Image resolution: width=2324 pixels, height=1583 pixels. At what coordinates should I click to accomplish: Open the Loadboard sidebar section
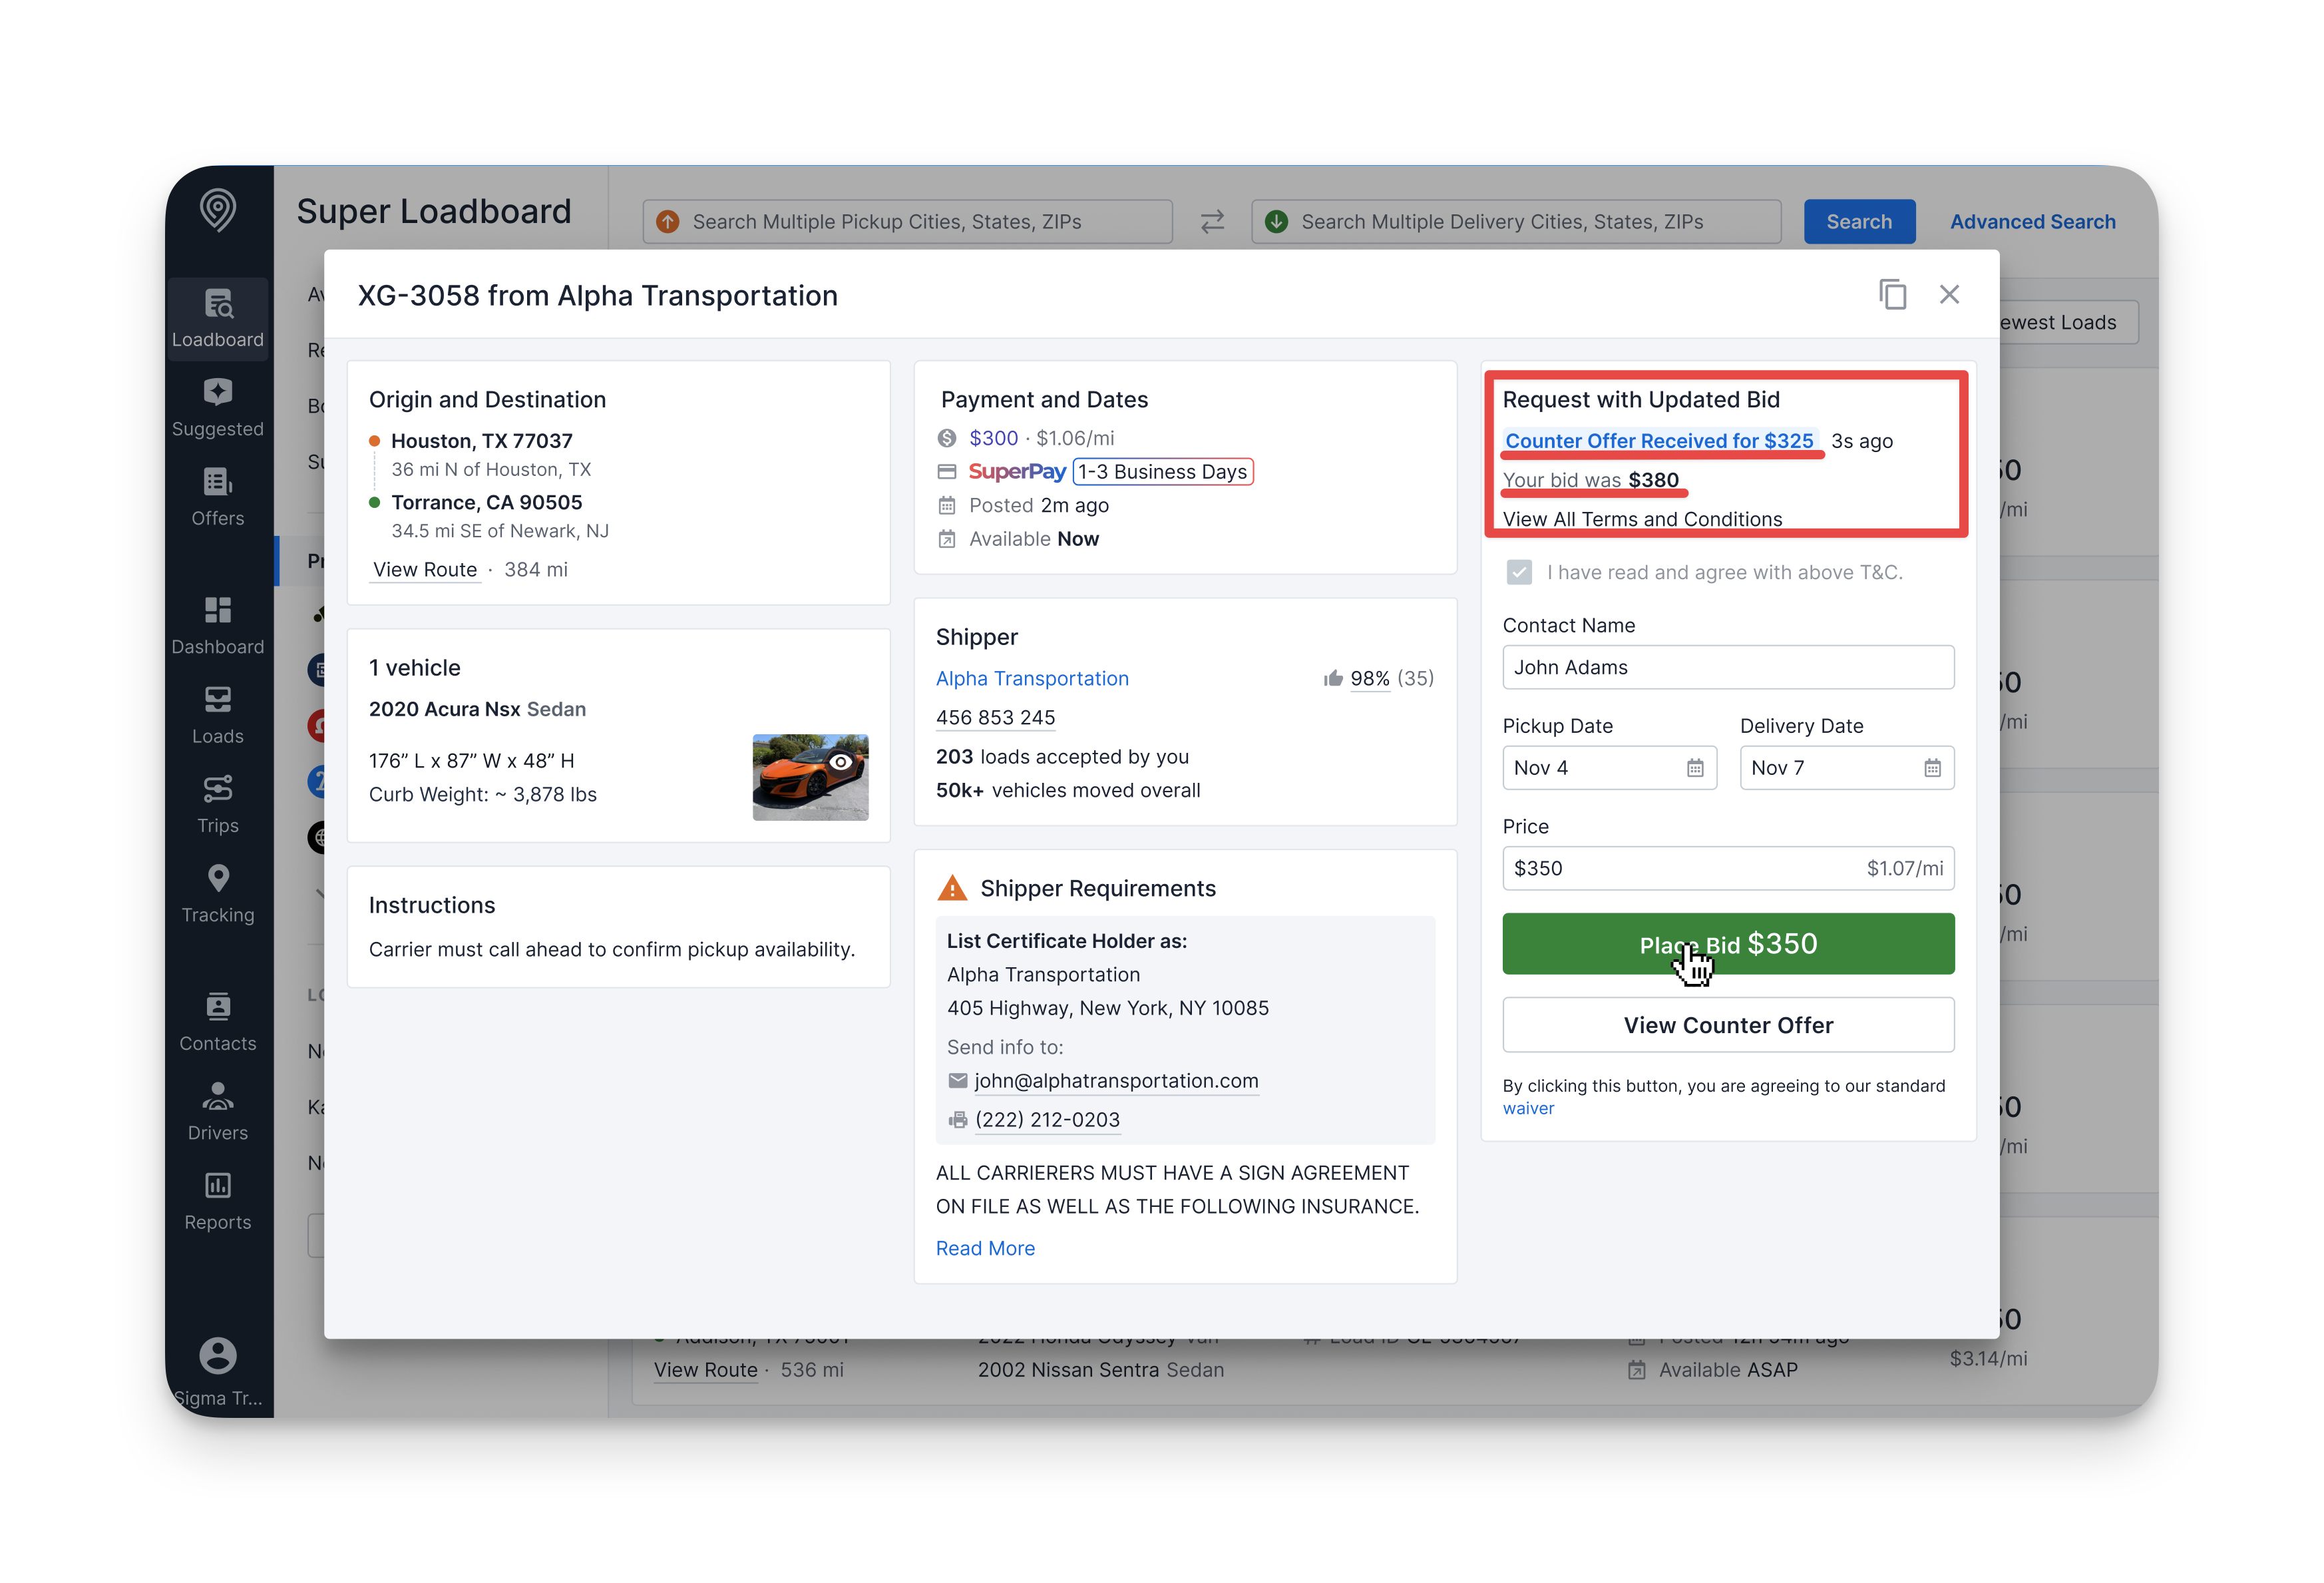click(x=218, y=318)
